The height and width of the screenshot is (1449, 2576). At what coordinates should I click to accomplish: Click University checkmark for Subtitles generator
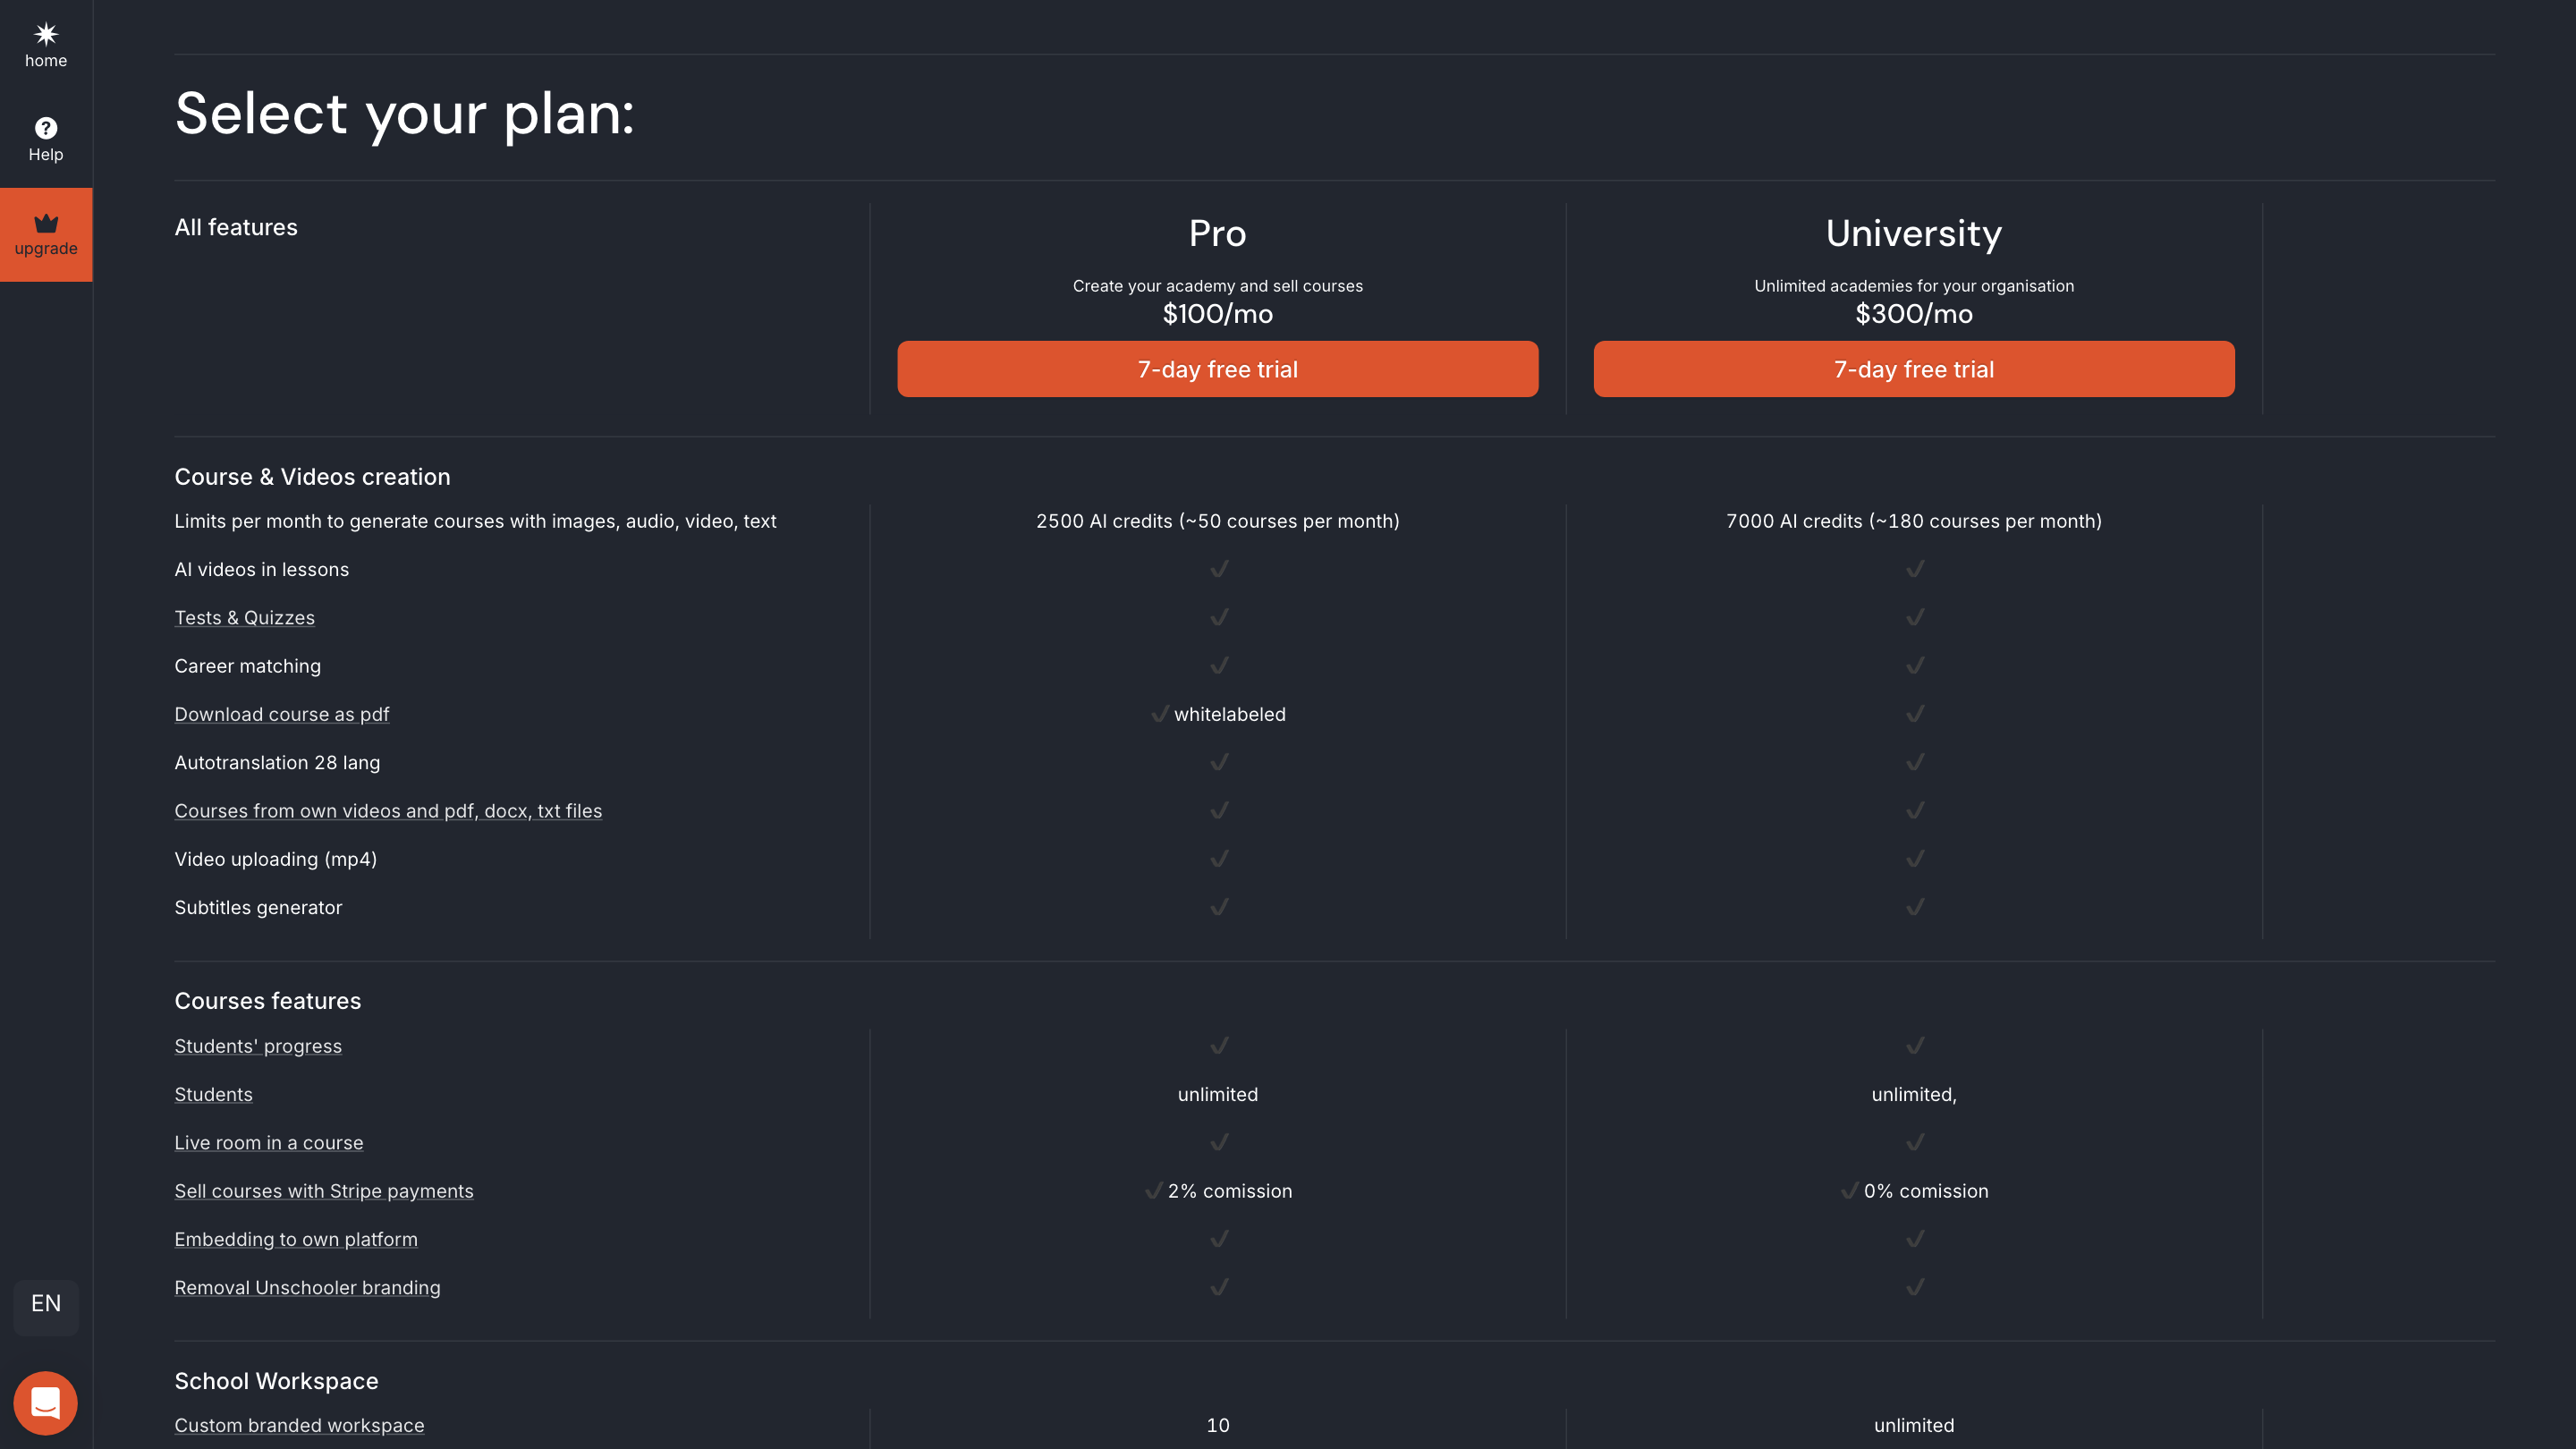(x=1914, y=907)
